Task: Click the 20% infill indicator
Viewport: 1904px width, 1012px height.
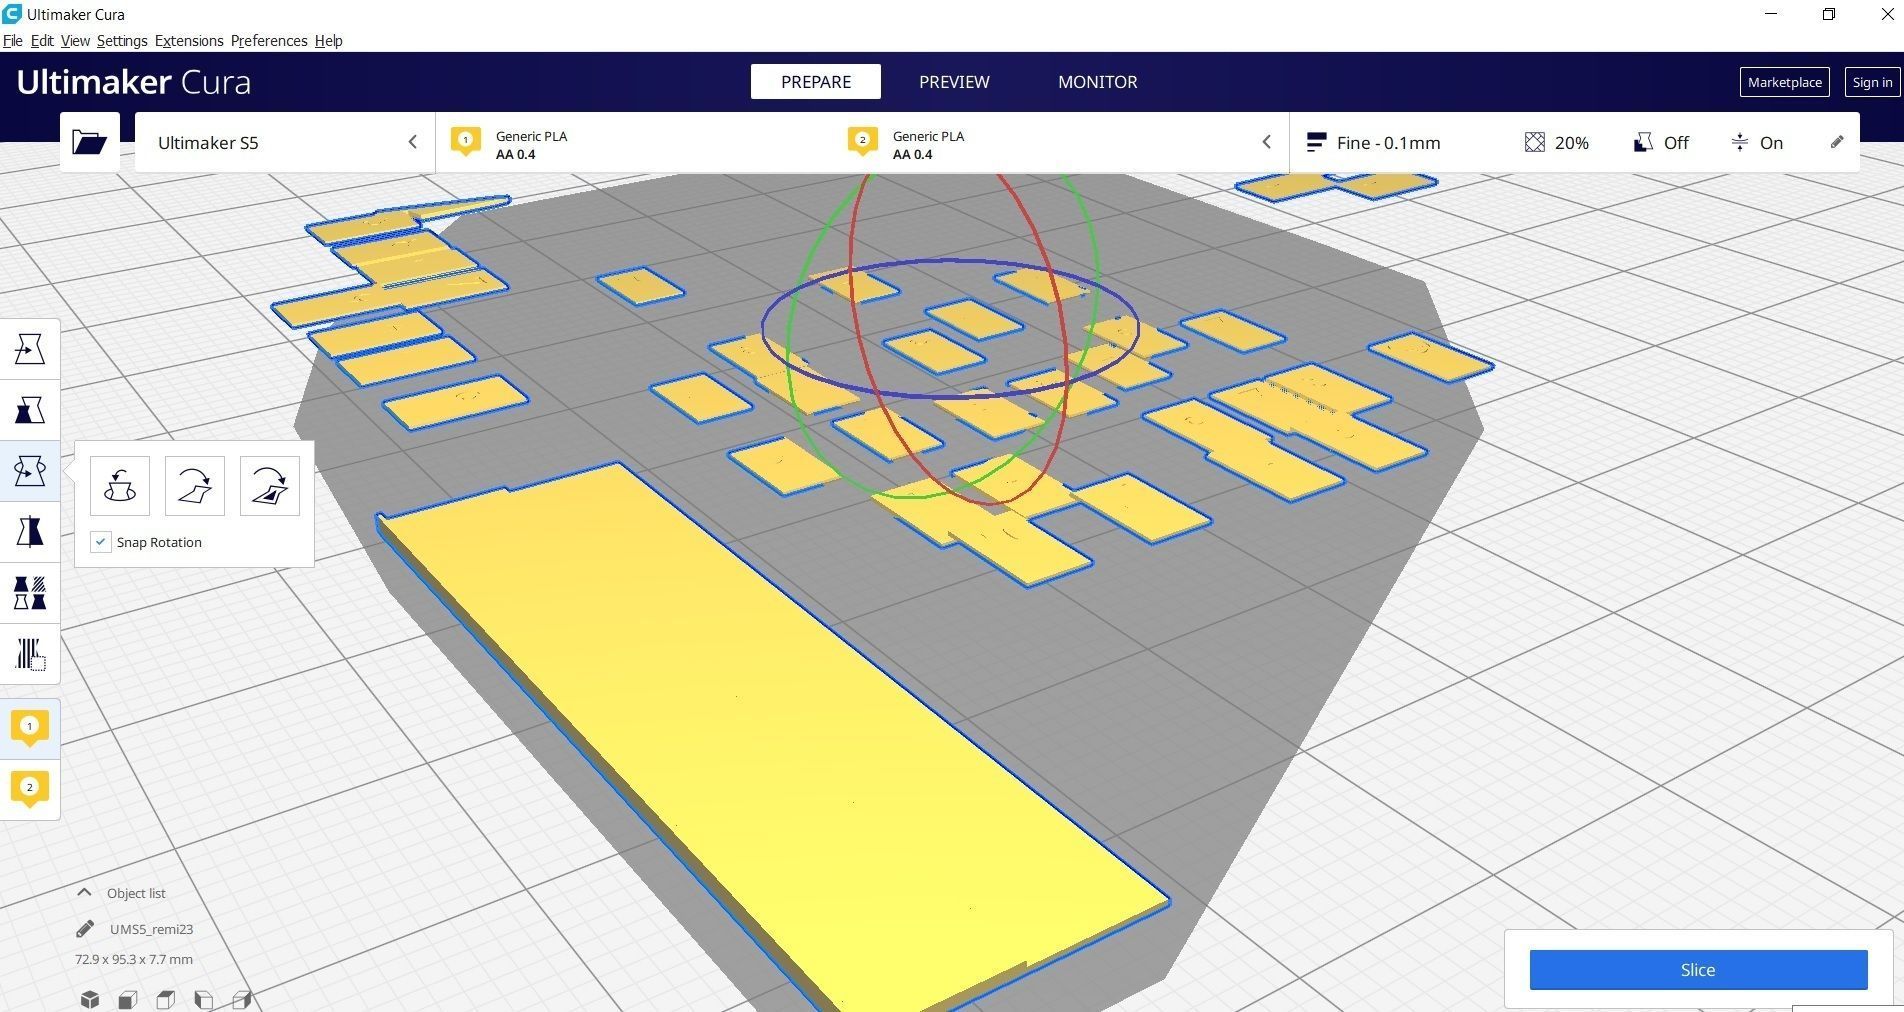Action: click(1557, 143)
